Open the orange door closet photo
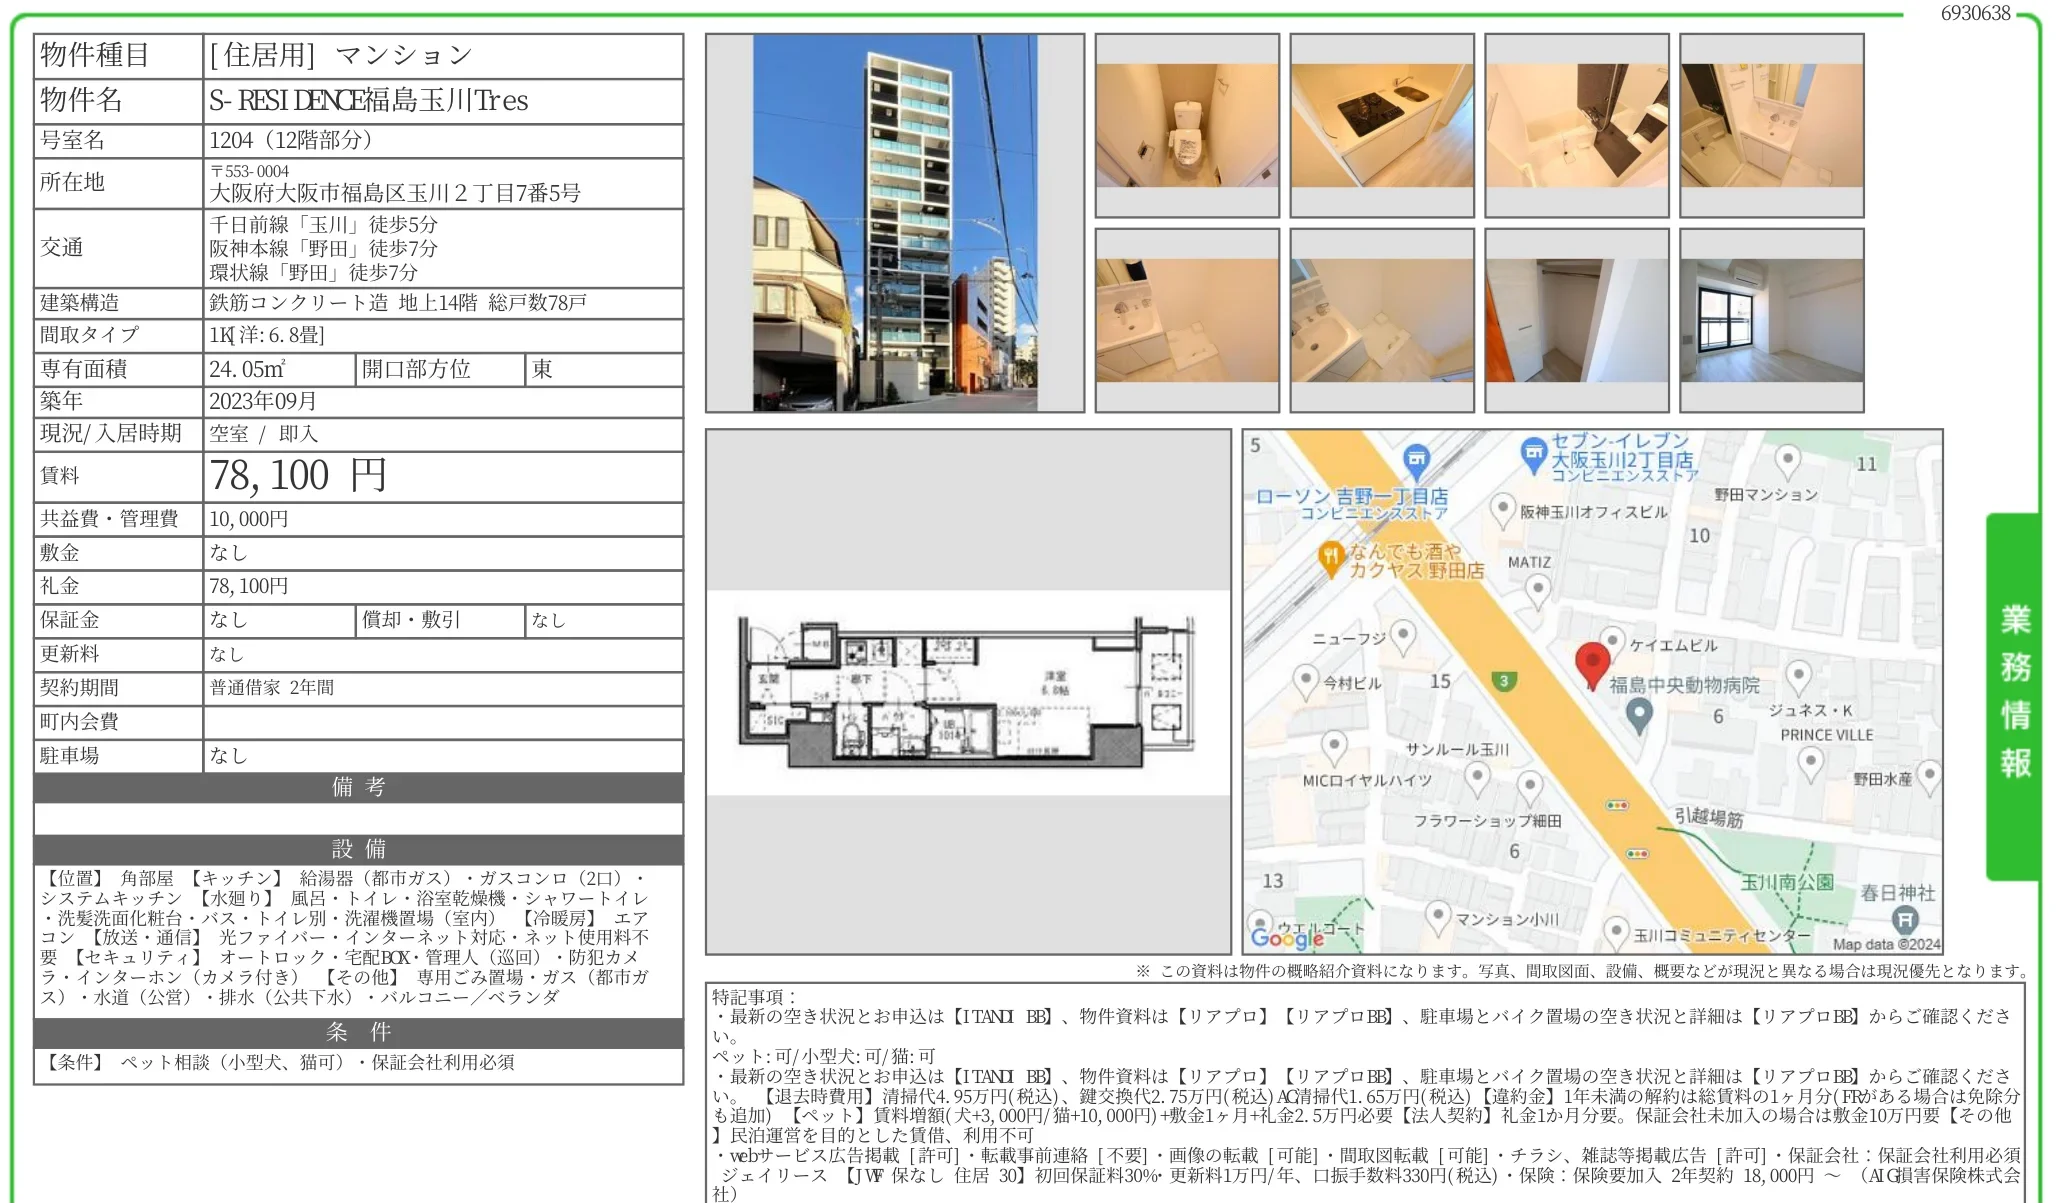The image size is (2056, 1203). (x=1577, y=321)
